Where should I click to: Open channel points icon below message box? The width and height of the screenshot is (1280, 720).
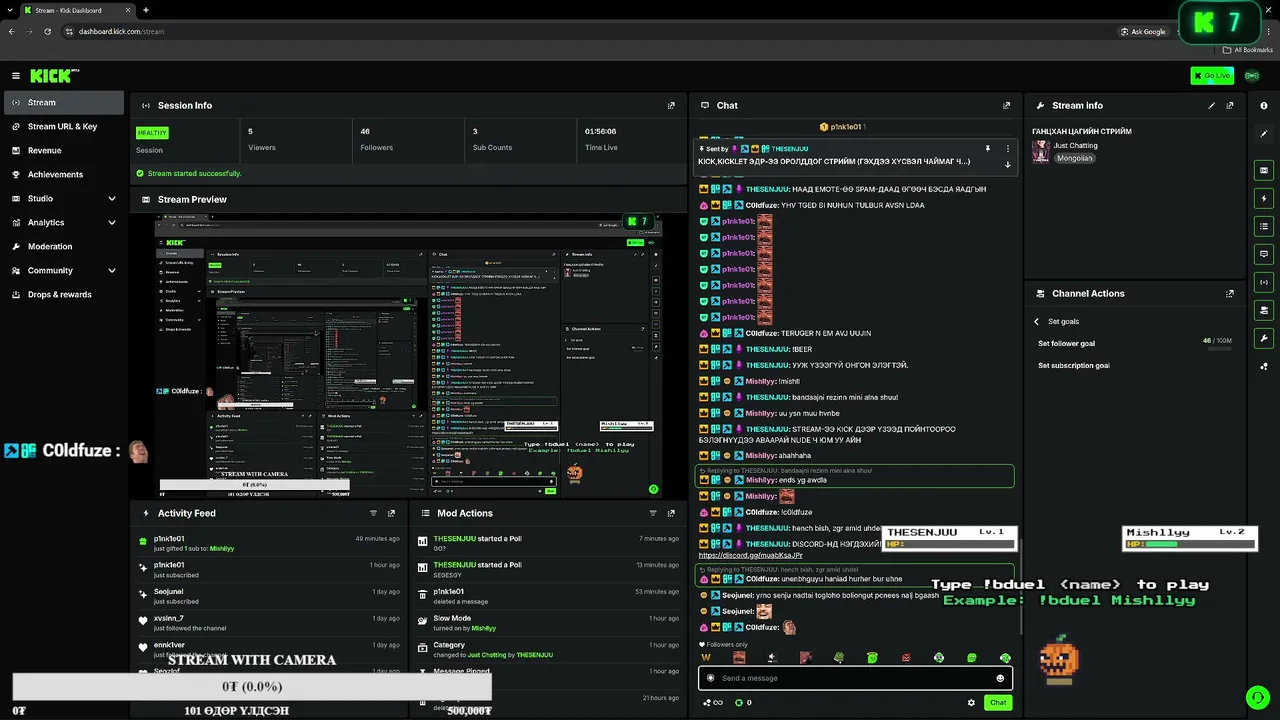[x=744, y=702]
